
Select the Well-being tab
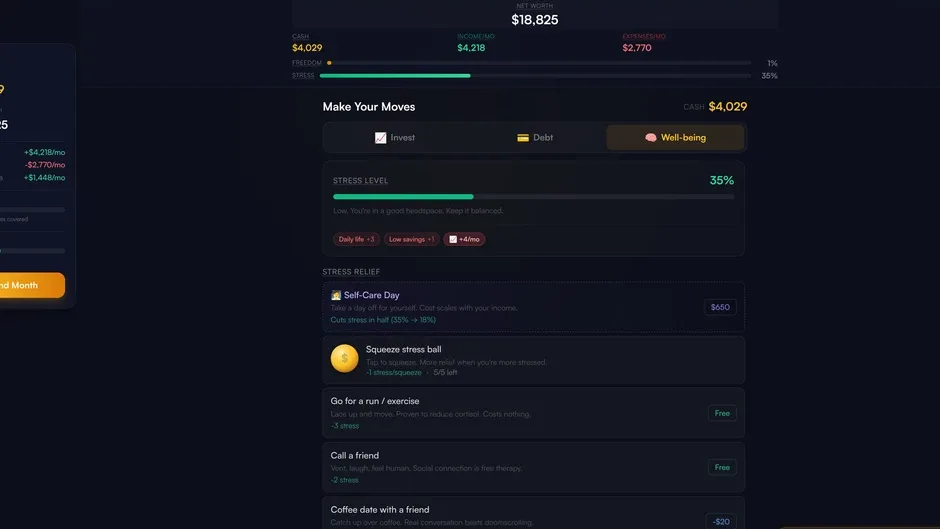click(x=675, y=138)
